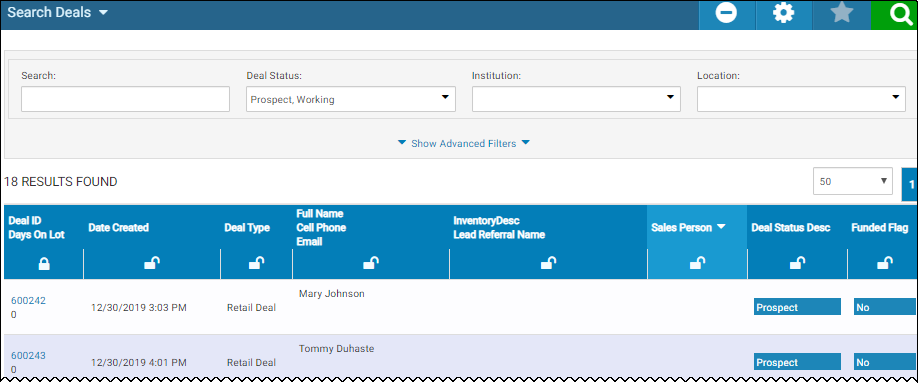Click the star favorites icon
This screenshot has height=383, width=918.
click(x=841, y=13)
